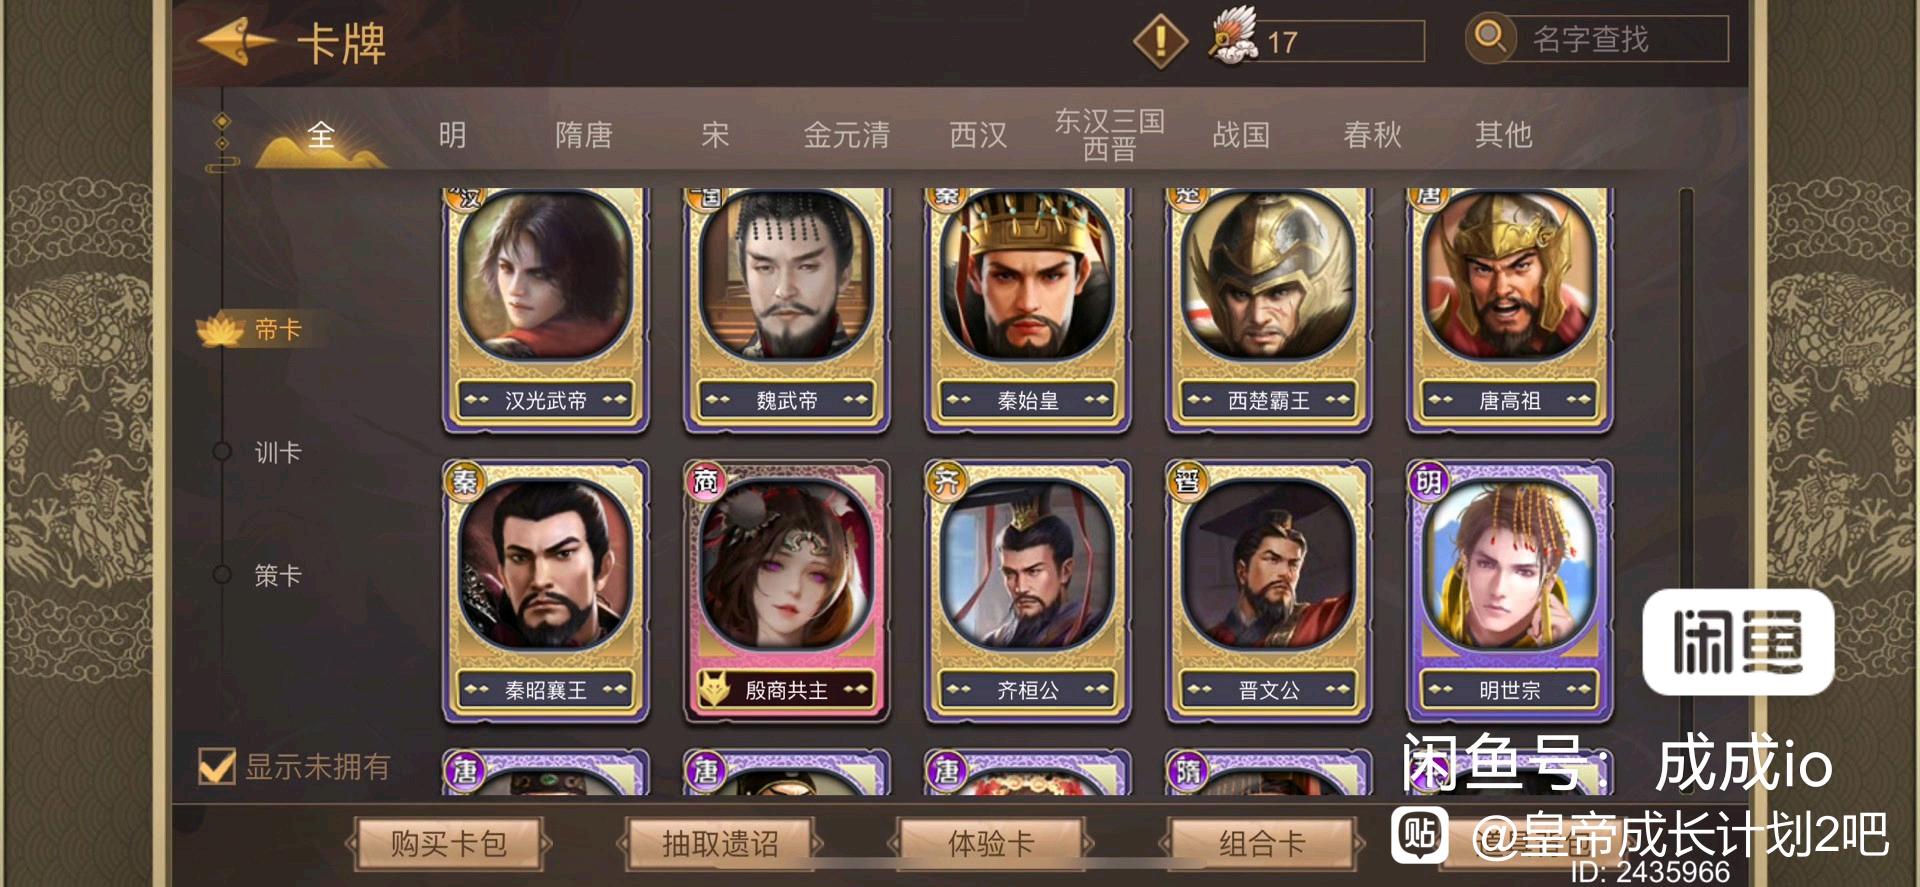Tap the 齐 dynasty badge on 齐桓公

click(946, 481)
